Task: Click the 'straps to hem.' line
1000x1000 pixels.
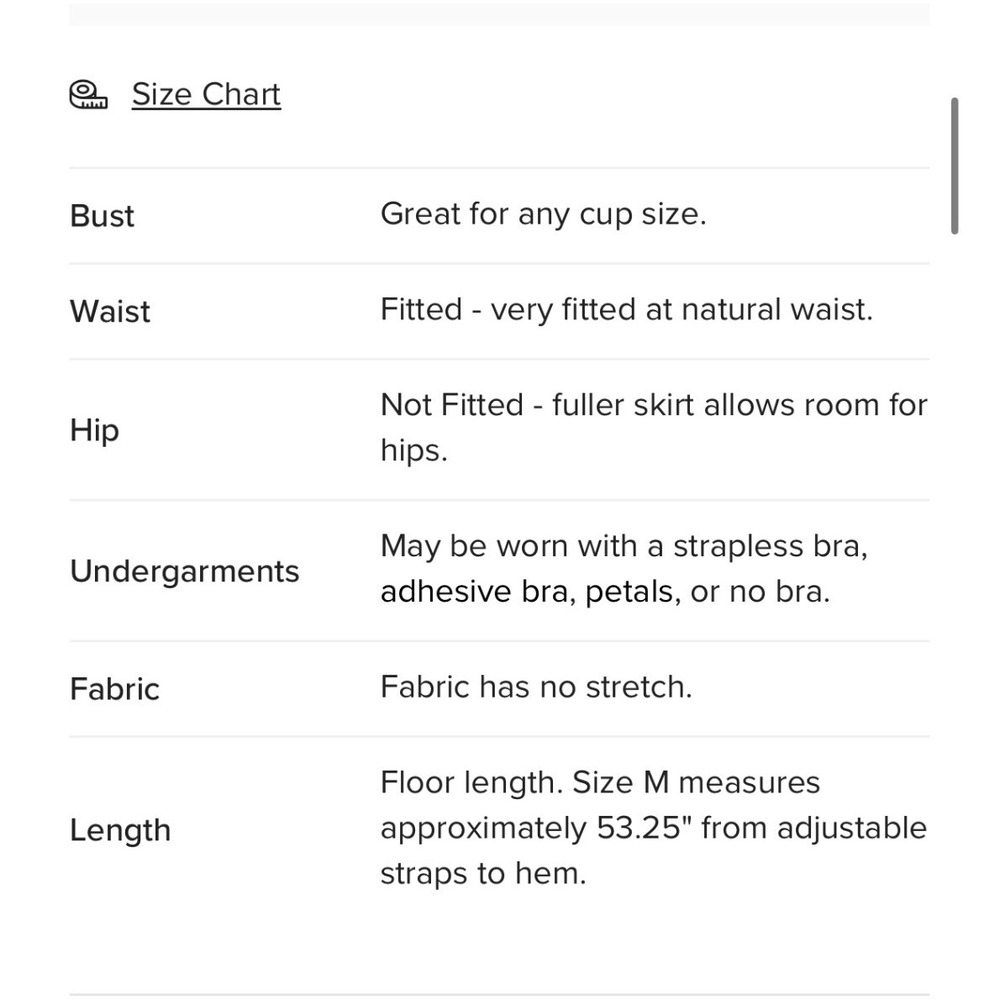Action: click(483, 873)
